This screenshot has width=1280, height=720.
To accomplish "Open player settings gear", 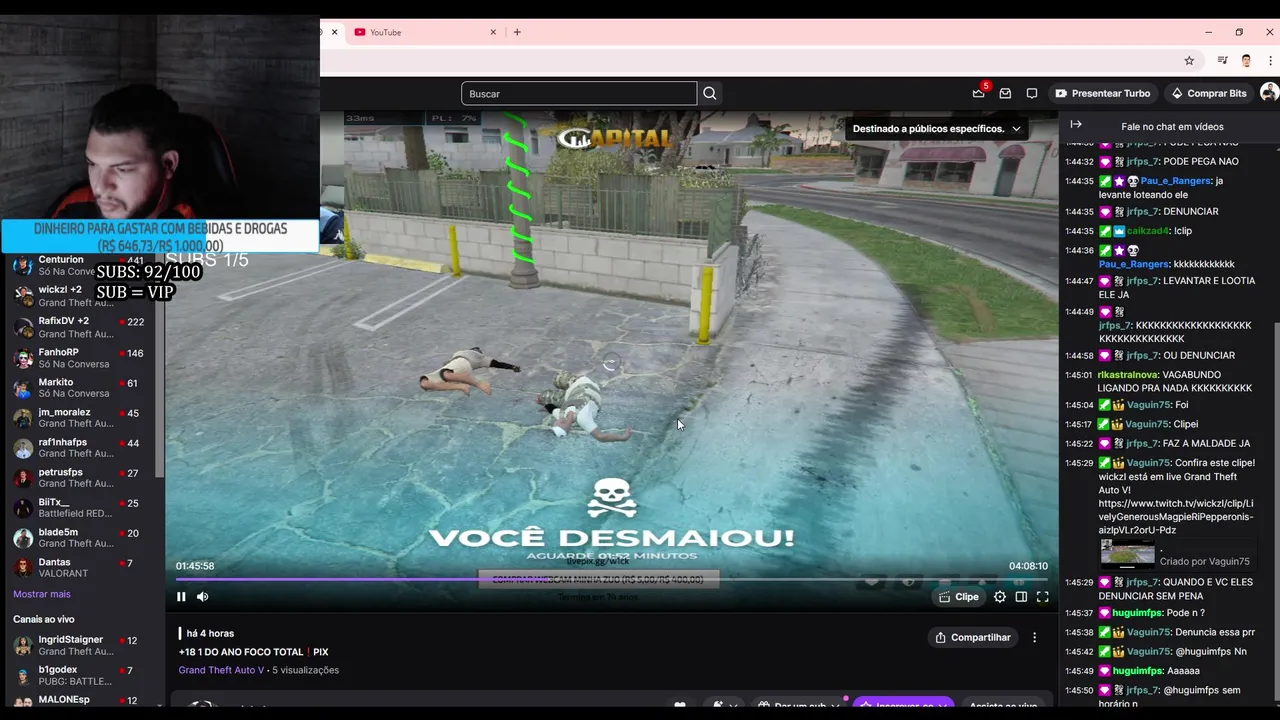I will click(1000, 597).
